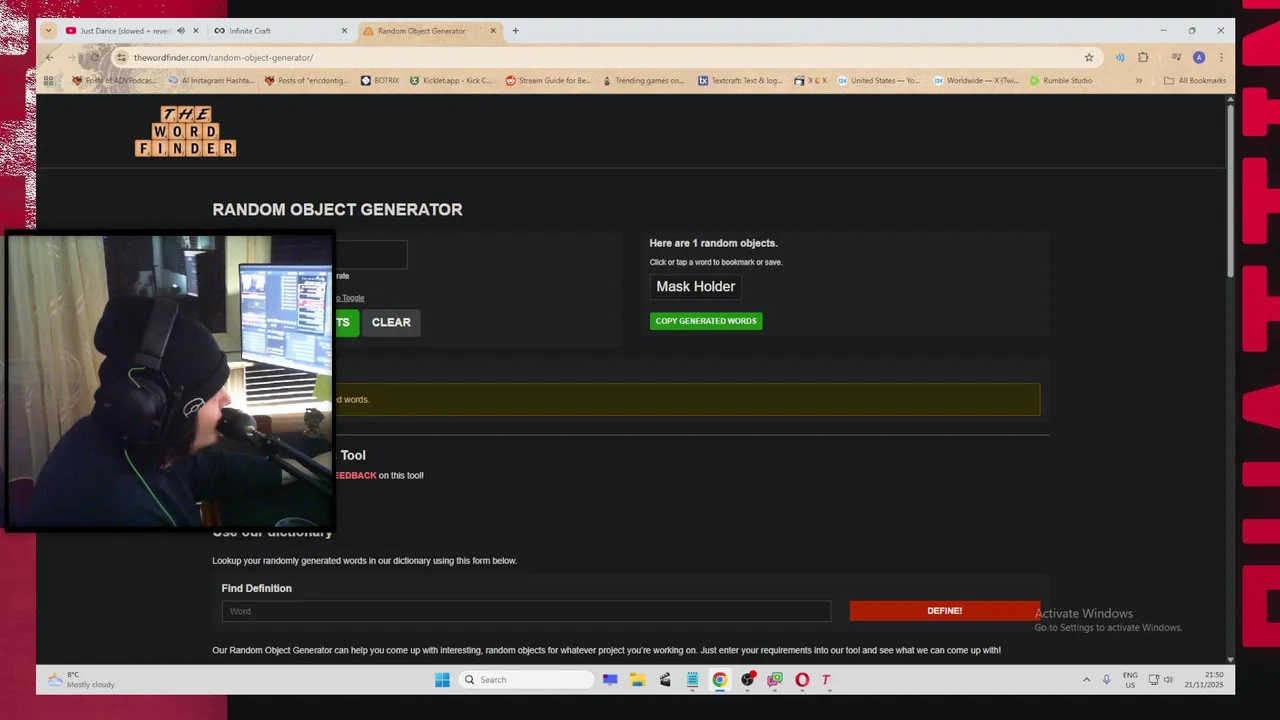Open the volume icon in system tray
1280x720 pixels.
[1168, 680]
